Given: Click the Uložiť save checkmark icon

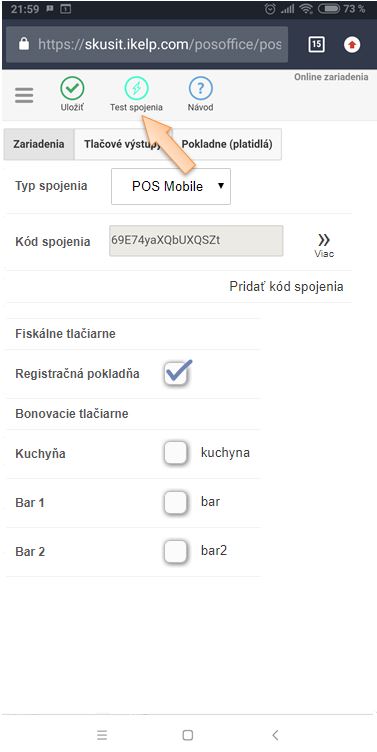Looking at the screenshot, I should tap(72, 88).
